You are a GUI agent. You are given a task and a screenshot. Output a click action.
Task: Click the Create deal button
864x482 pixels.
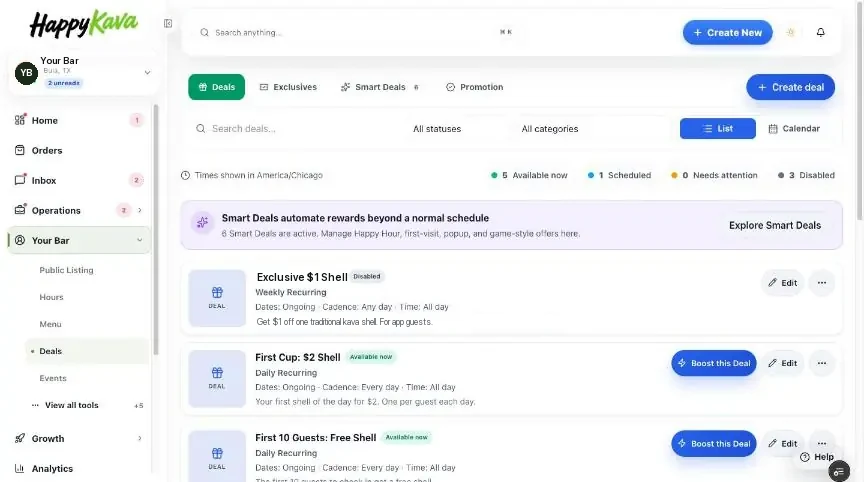pos(790,87)
